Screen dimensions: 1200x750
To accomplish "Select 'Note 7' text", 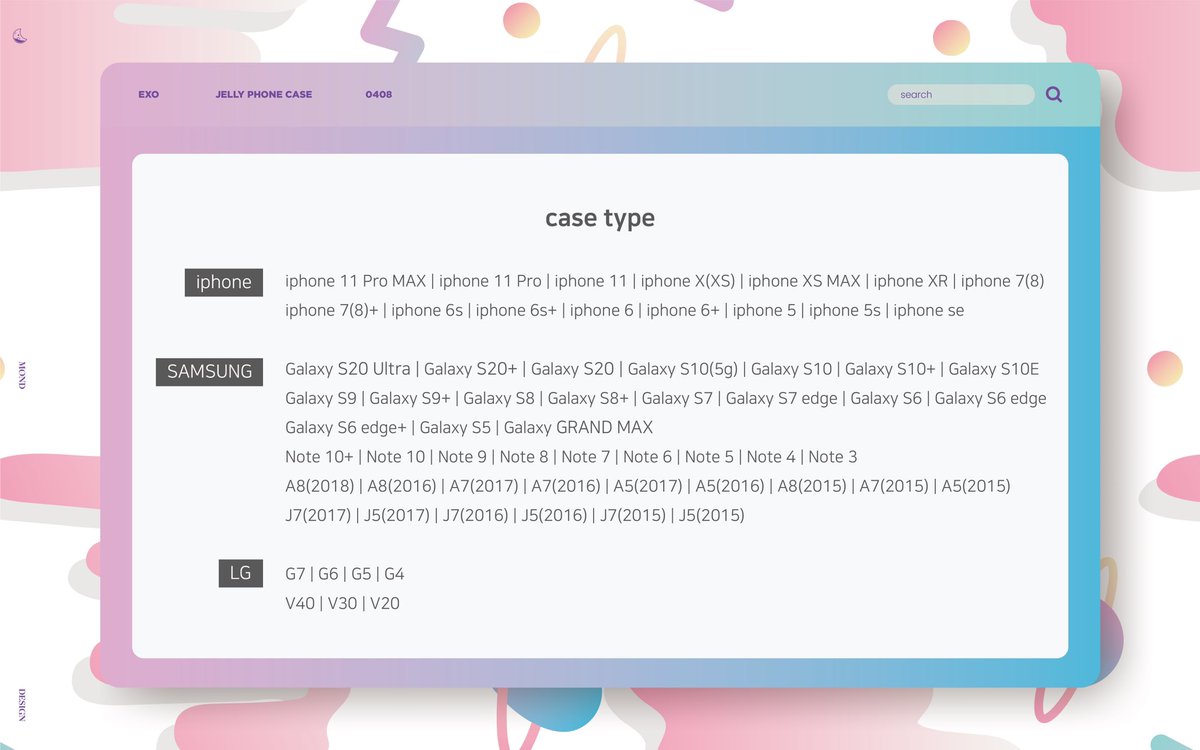I will coord(586,457).
